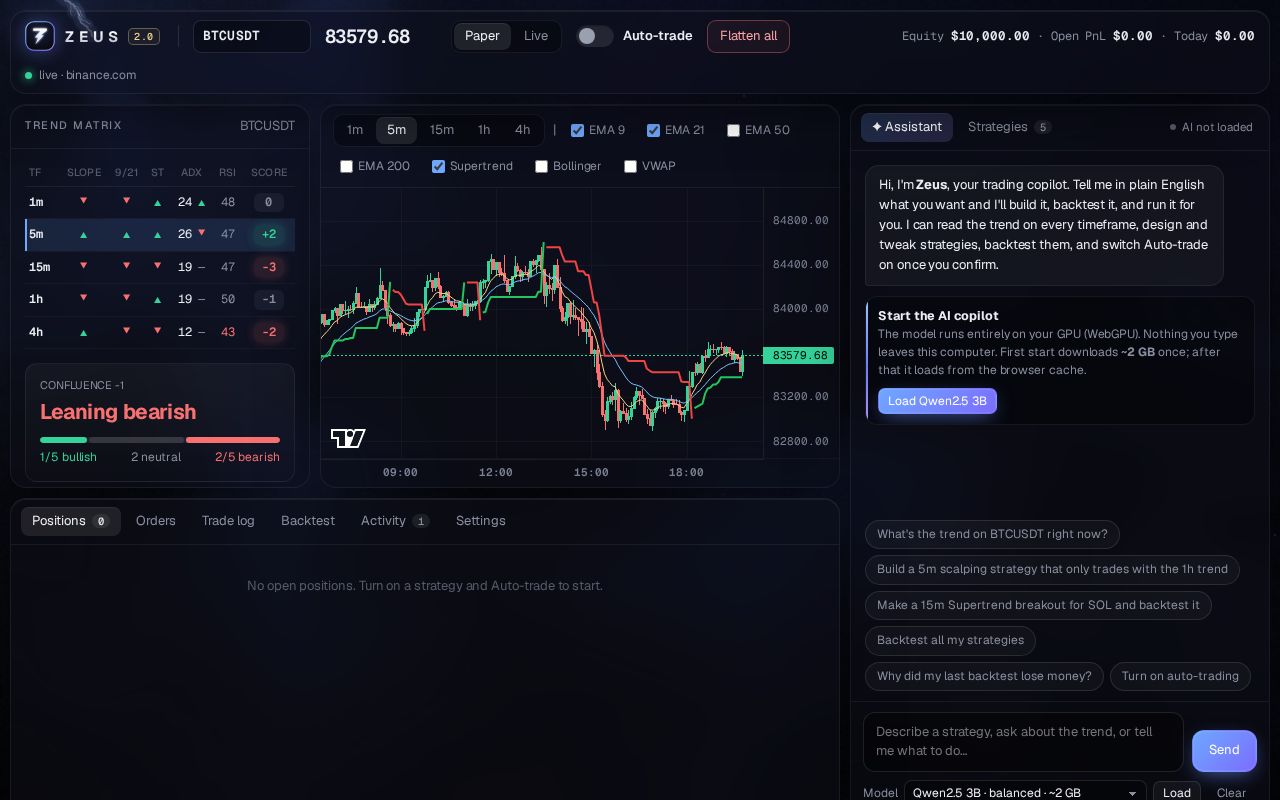
Task: Select the 5m chart timeframe button
Action: pos(396,130)
